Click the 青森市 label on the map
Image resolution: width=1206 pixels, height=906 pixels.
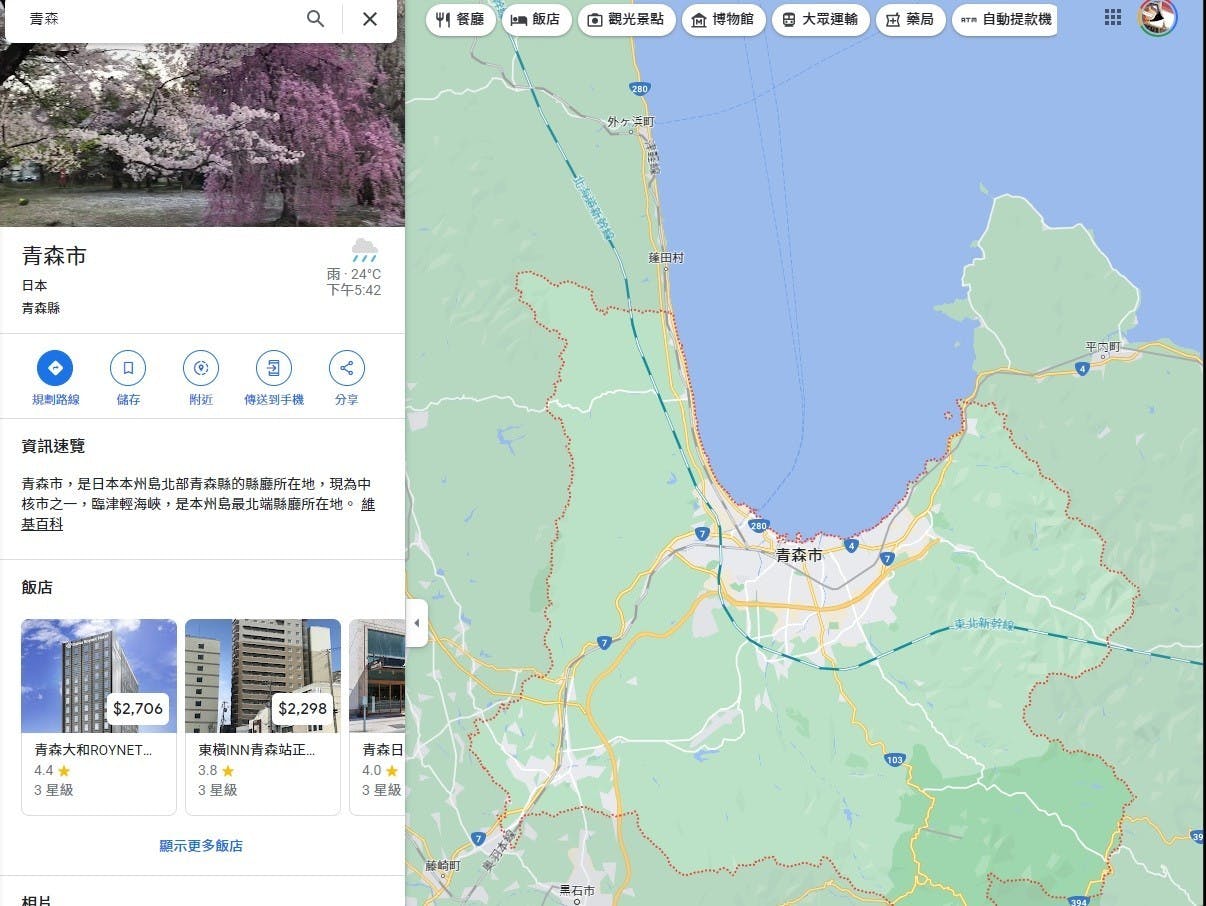click(799, 555)
